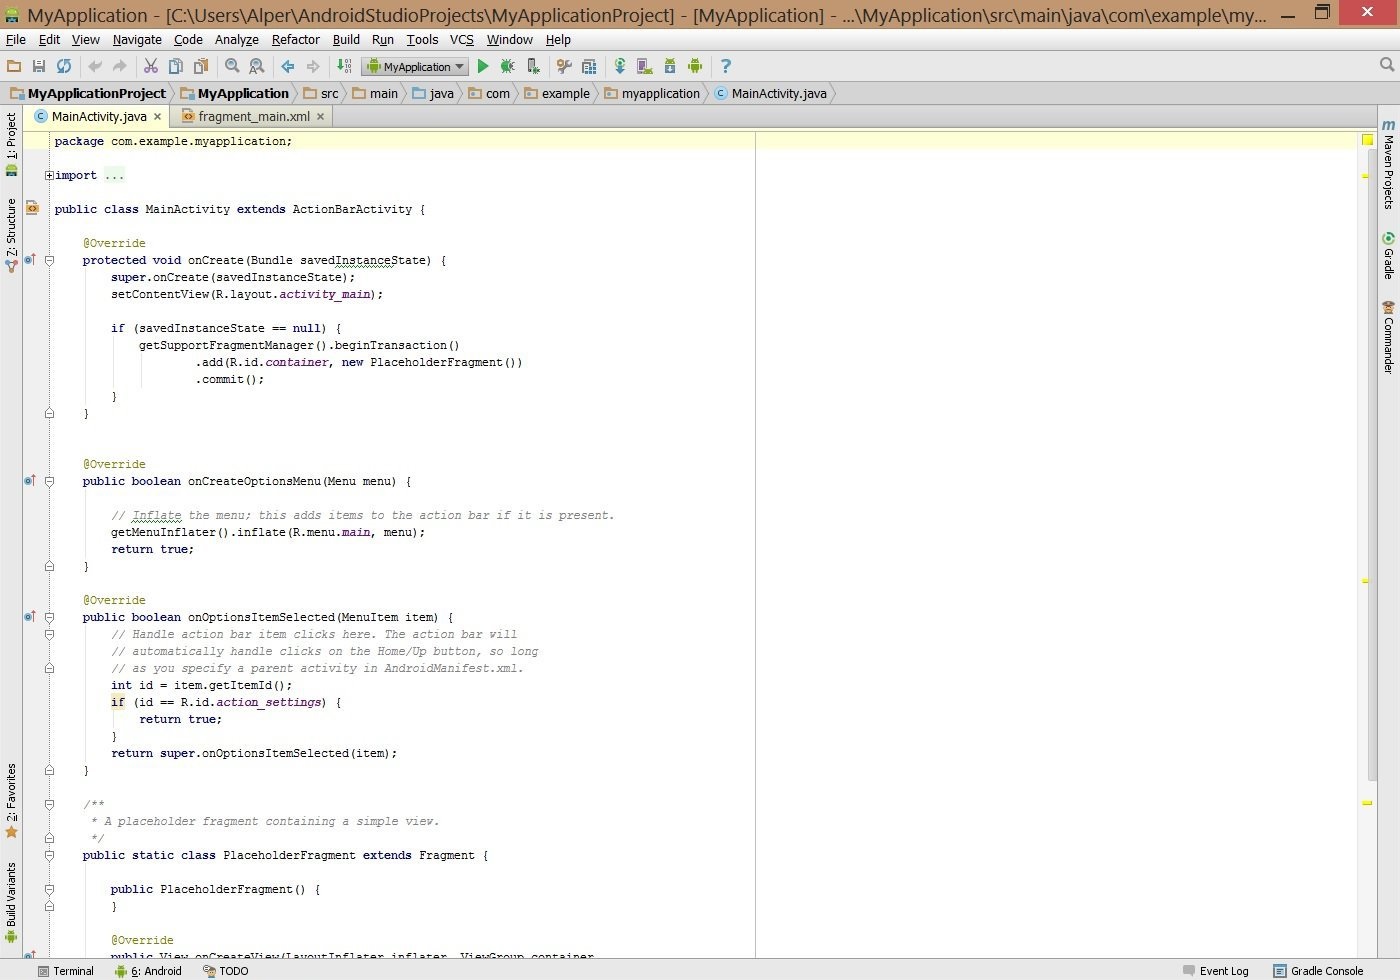The width and height of the screenshot is (1400, 980).
Task: Open the File menu
Action: (x=16, y=39)
